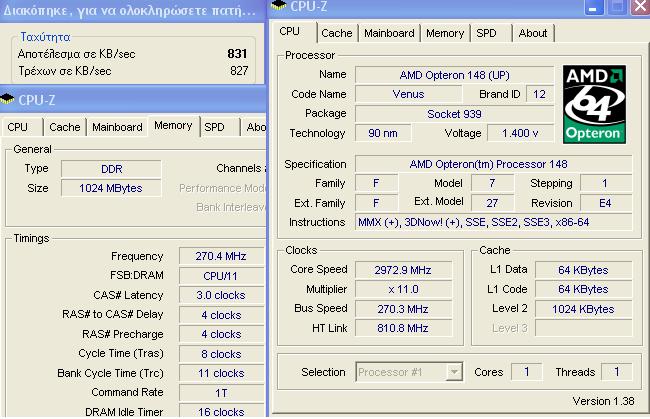Open Cache tab in left CPU-Z window
The height and width of the screenshot is (419, 650).
point(64,127)
